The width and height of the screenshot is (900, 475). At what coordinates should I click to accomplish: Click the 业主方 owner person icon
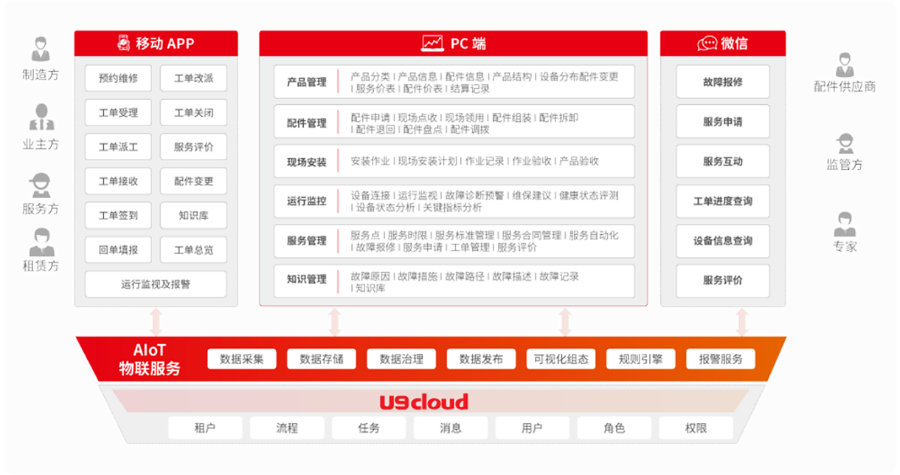(41, 118)
